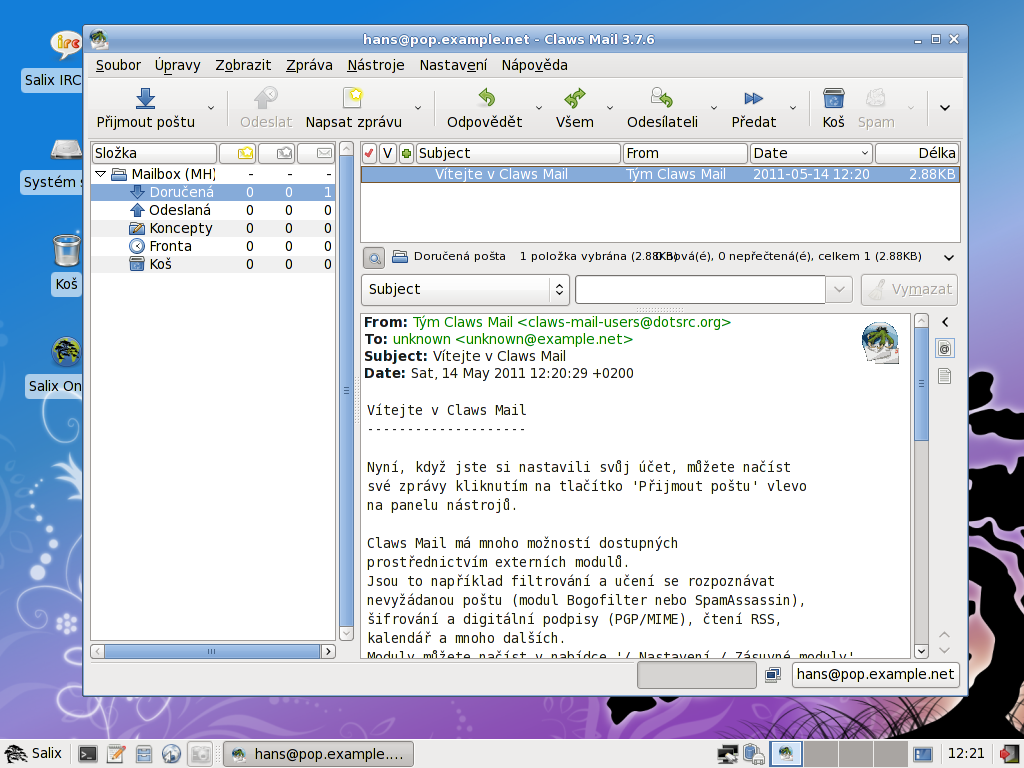Click the Odpovědět reply icon
This screenshot has height=768, width=1024.
[487, 98]
